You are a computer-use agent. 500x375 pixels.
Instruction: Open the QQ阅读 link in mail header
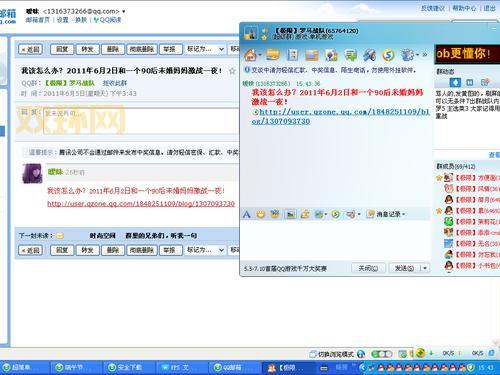[108, 20]
